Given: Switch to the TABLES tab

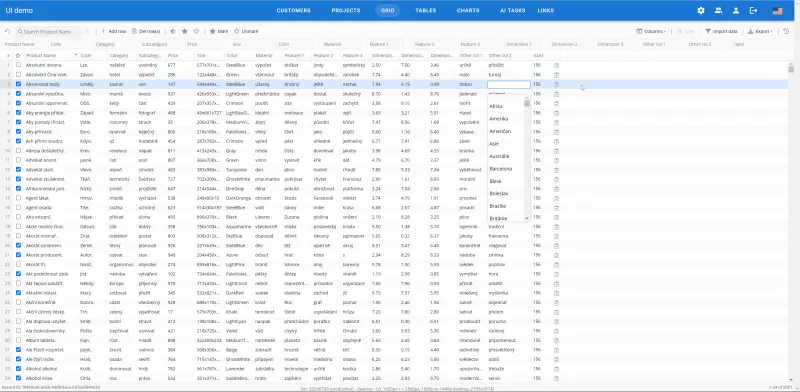Looking at the screenshot, I should 426,10.
